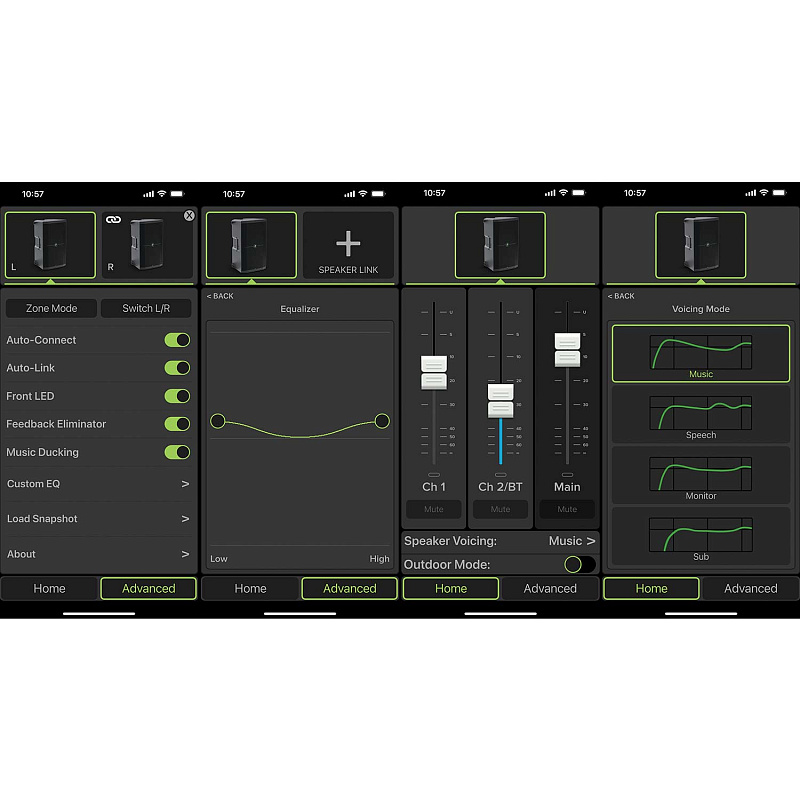Switch to Home tab in settings screen
Viewport: 800px width, 800px height.
pos(49,589)
